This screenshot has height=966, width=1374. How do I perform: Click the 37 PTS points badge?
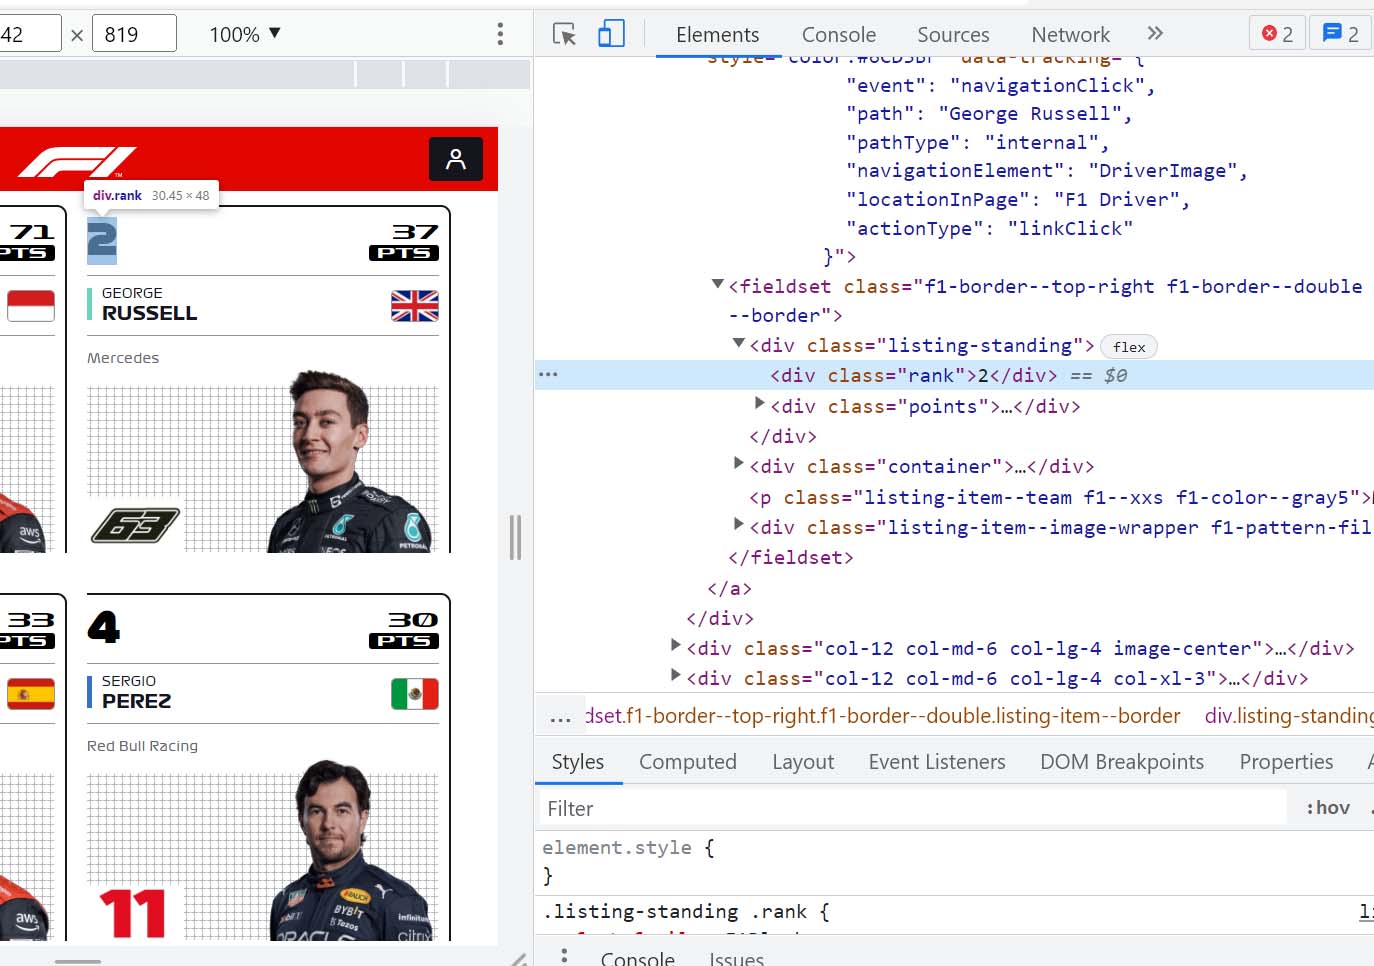404,242
